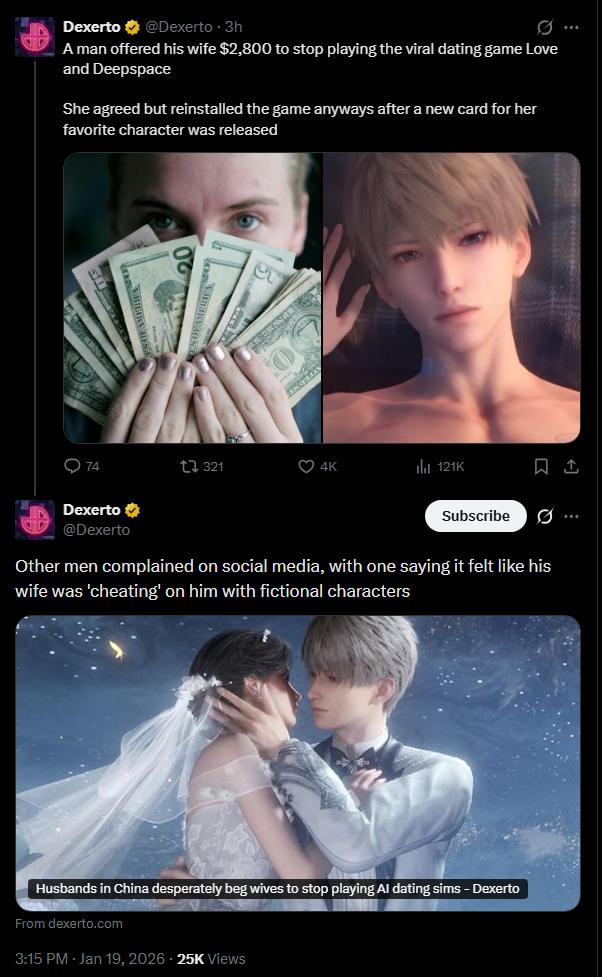Screen dimensions: 602x977
Task: Bookmark the first Dexerto tweet
Action: click(541, 466)
